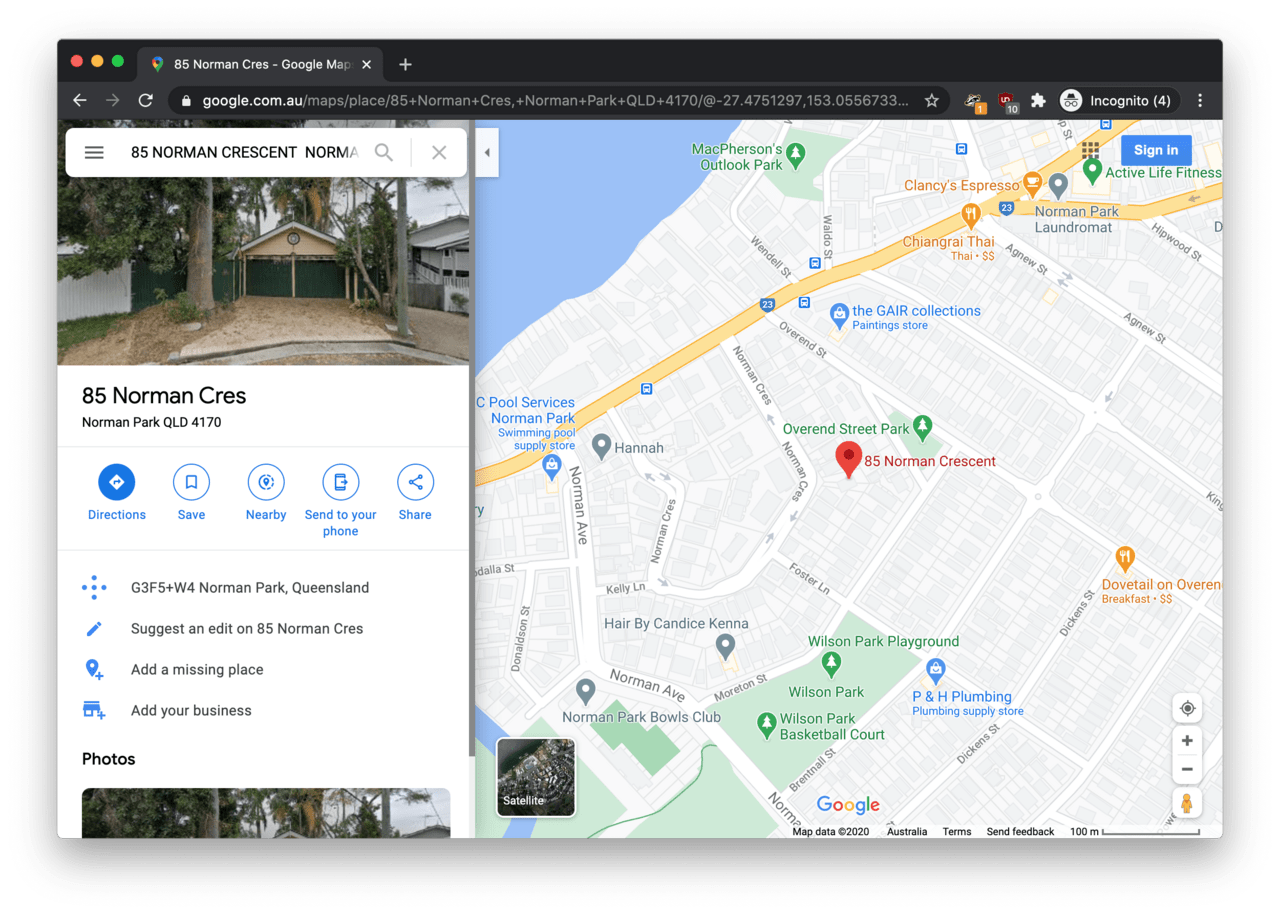Click the photo under Photos heading
The width and height of the screenshot is (1280, 914).
click(266, 813)
